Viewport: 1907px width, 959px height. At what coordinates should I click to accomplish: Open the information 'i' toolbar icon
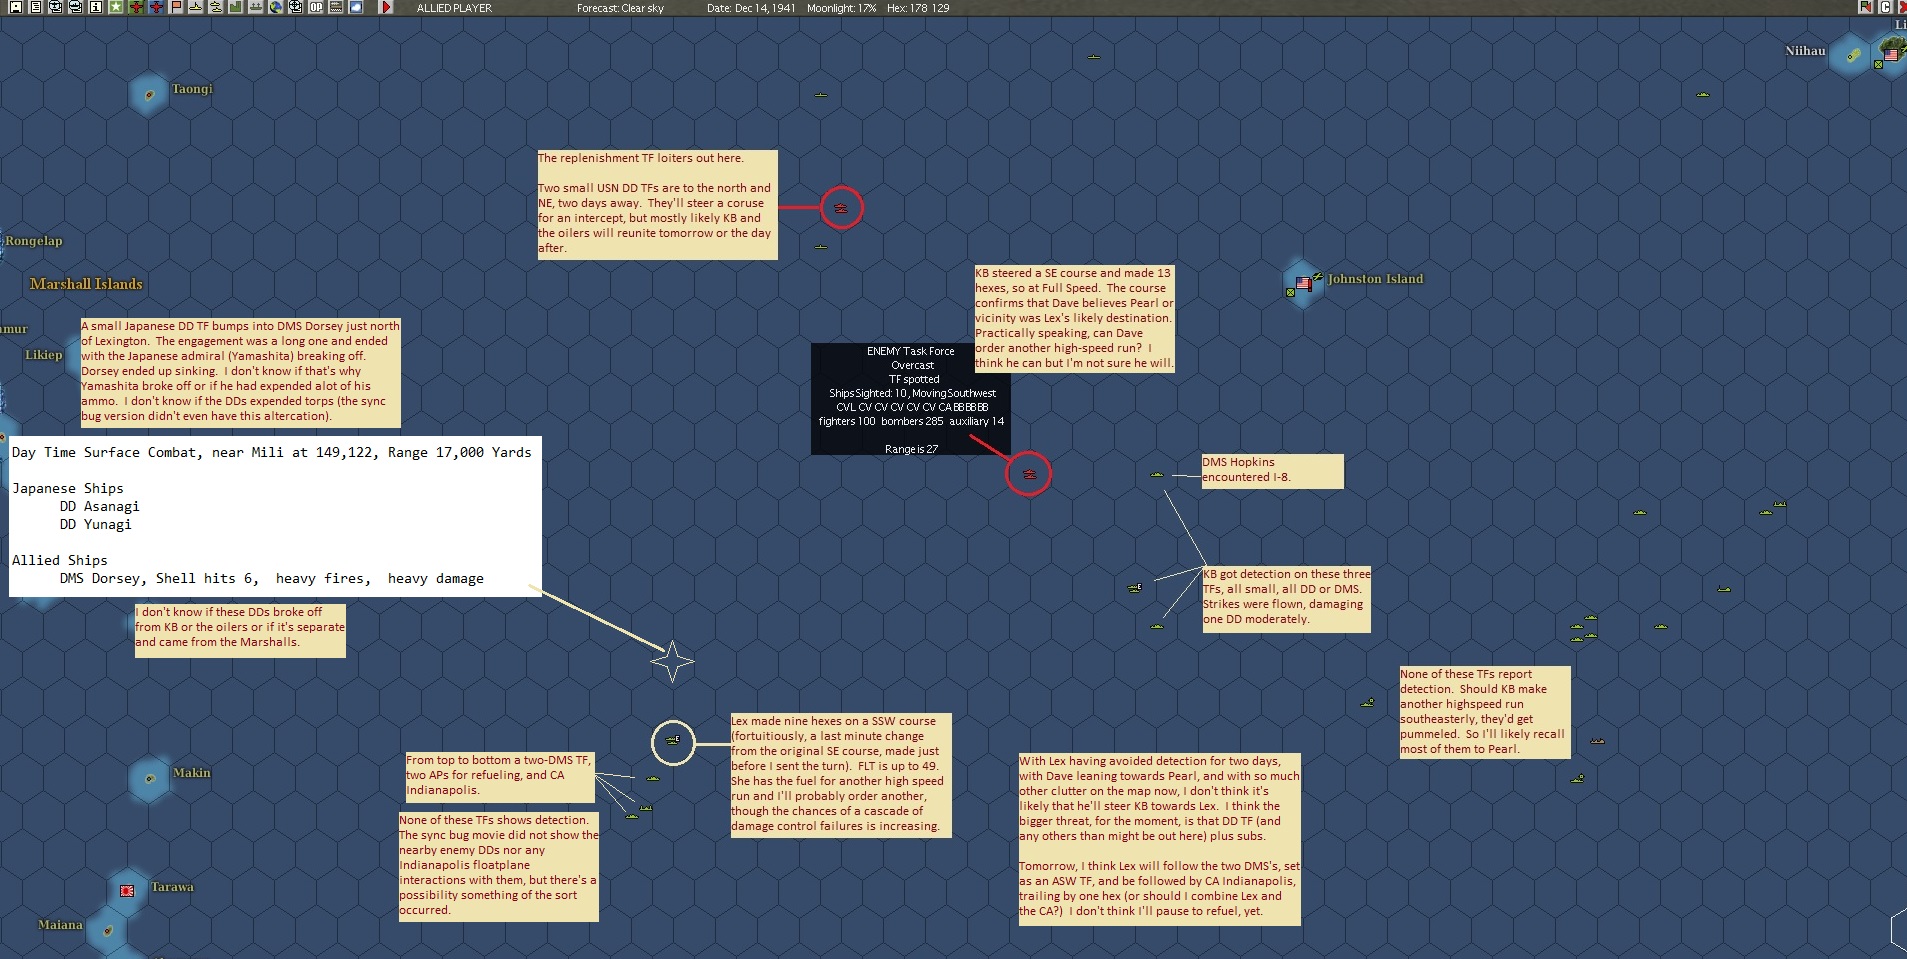pos(96,7)
